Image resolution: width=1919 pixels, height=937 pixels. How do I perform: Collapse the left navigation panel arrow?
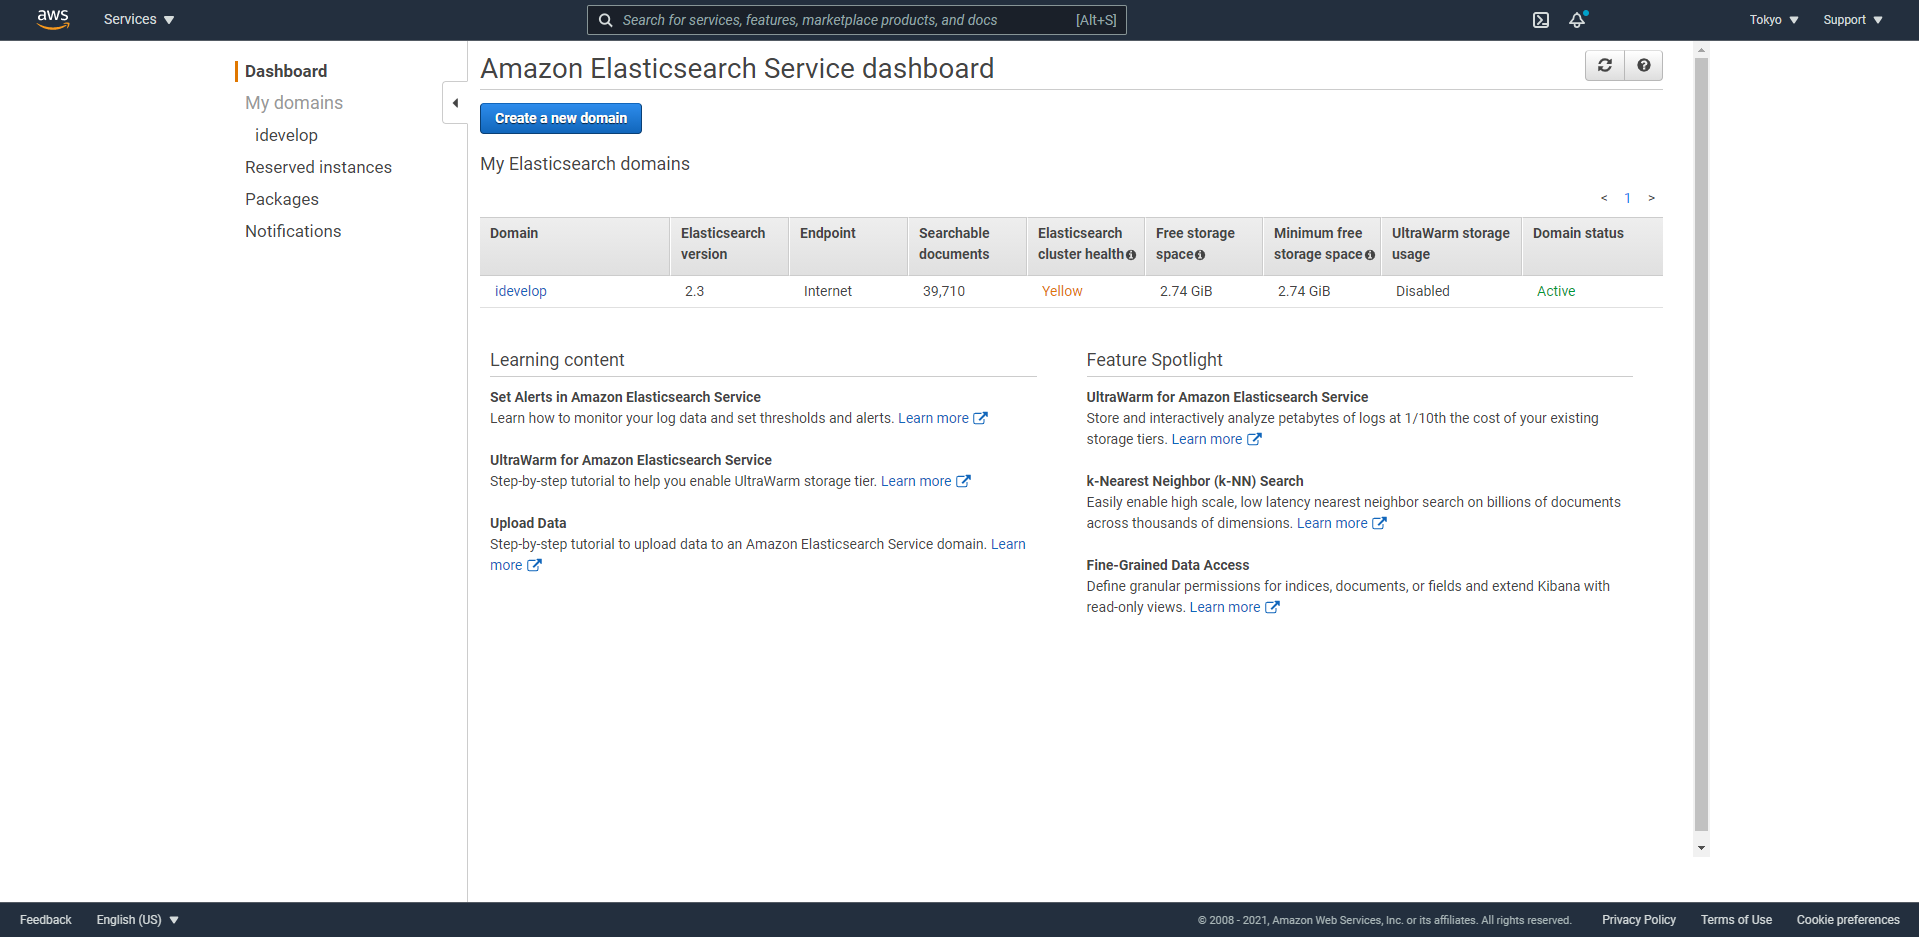point(455,103)
